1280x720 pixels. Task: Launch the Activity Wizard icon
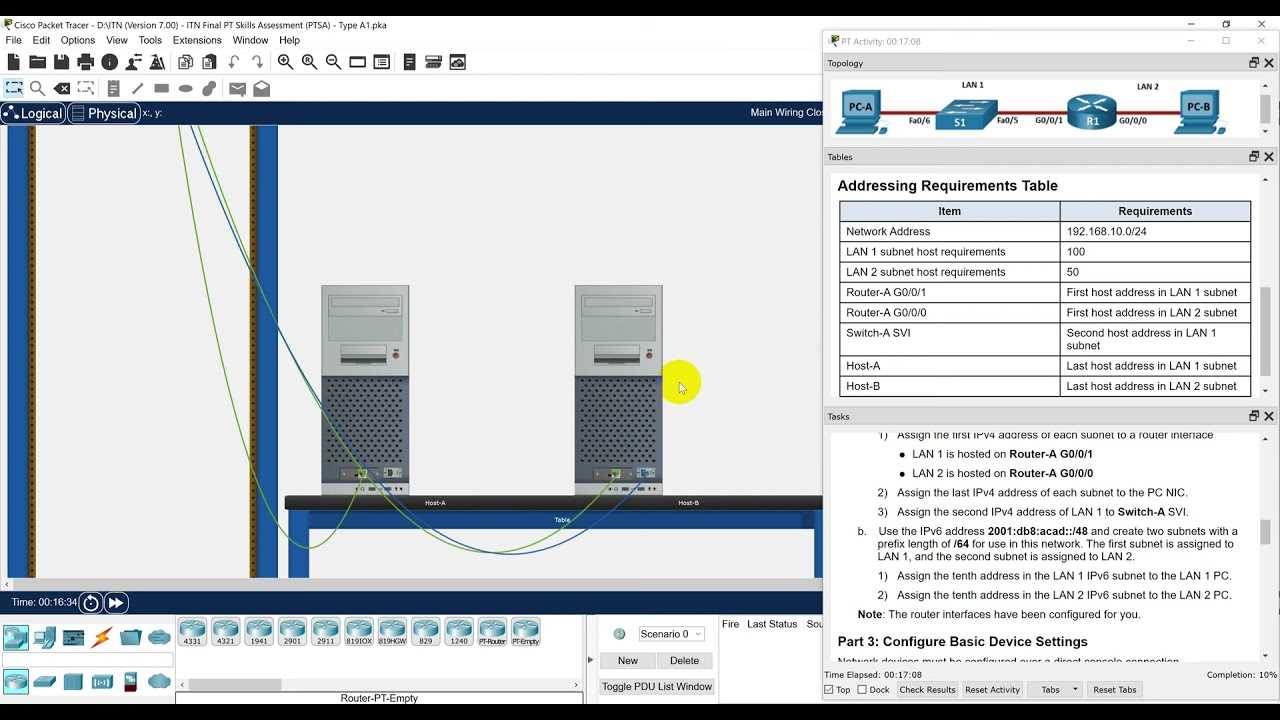(134, 62)
